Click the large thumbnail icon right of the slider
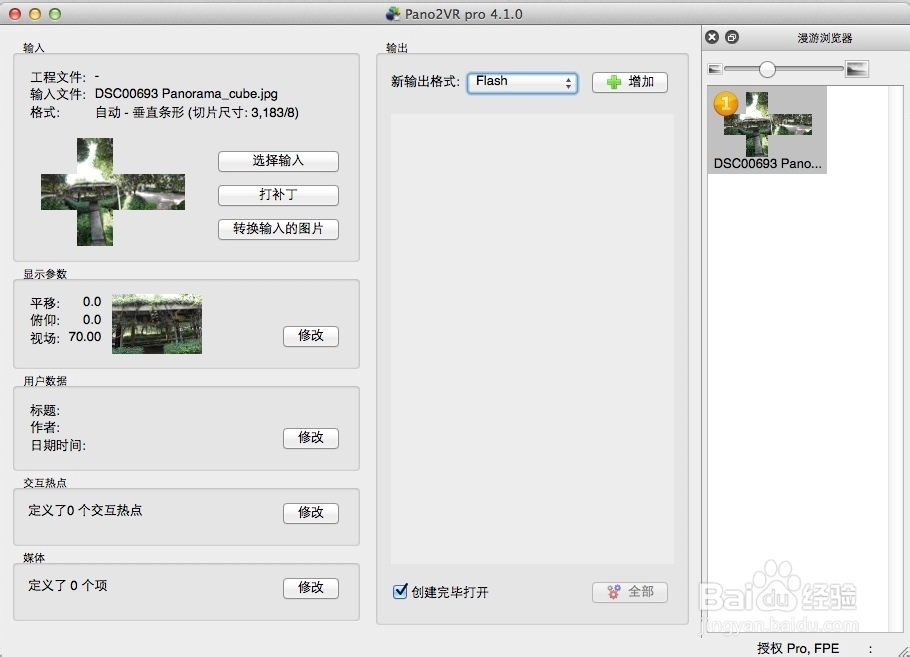The width and height of the screenshot is (910, 657). [x=855, y=69]
